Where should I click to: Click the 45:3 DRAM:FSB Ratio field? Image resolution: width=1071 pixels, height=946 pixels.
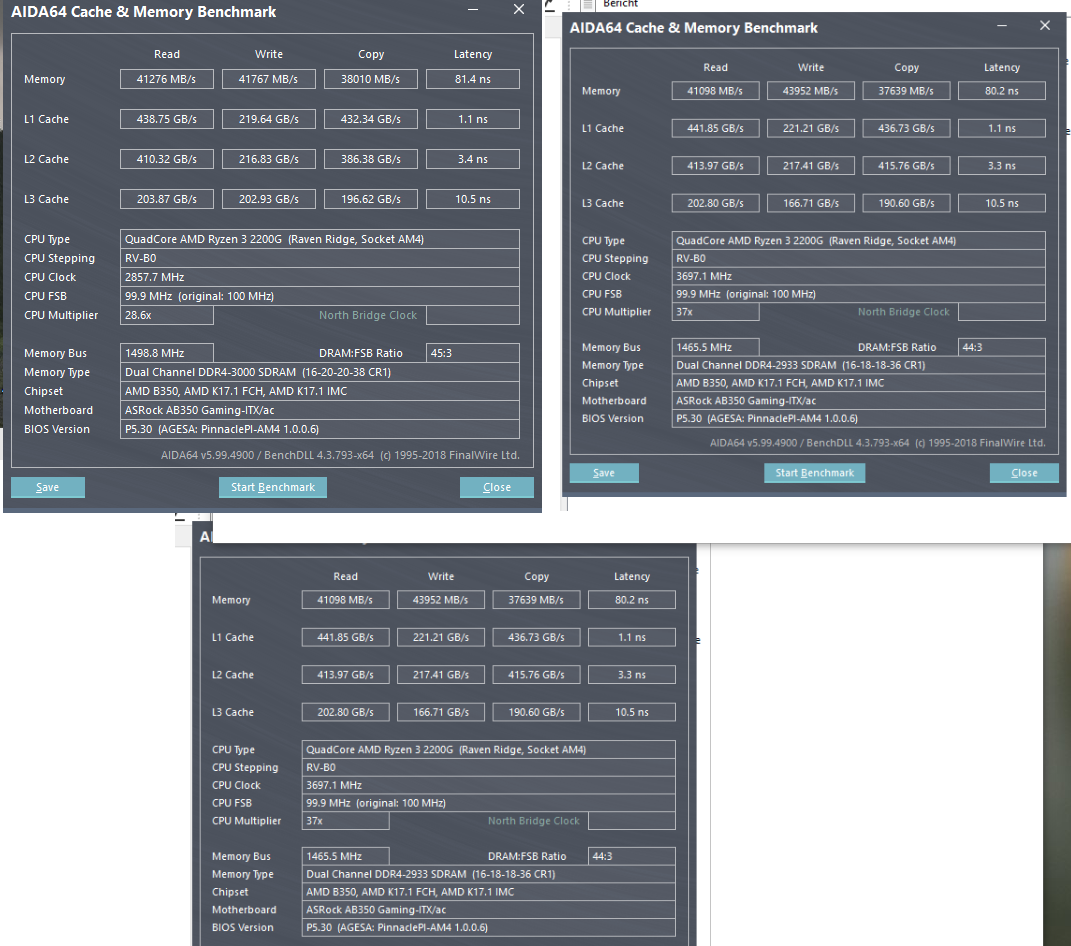point(473,353)
